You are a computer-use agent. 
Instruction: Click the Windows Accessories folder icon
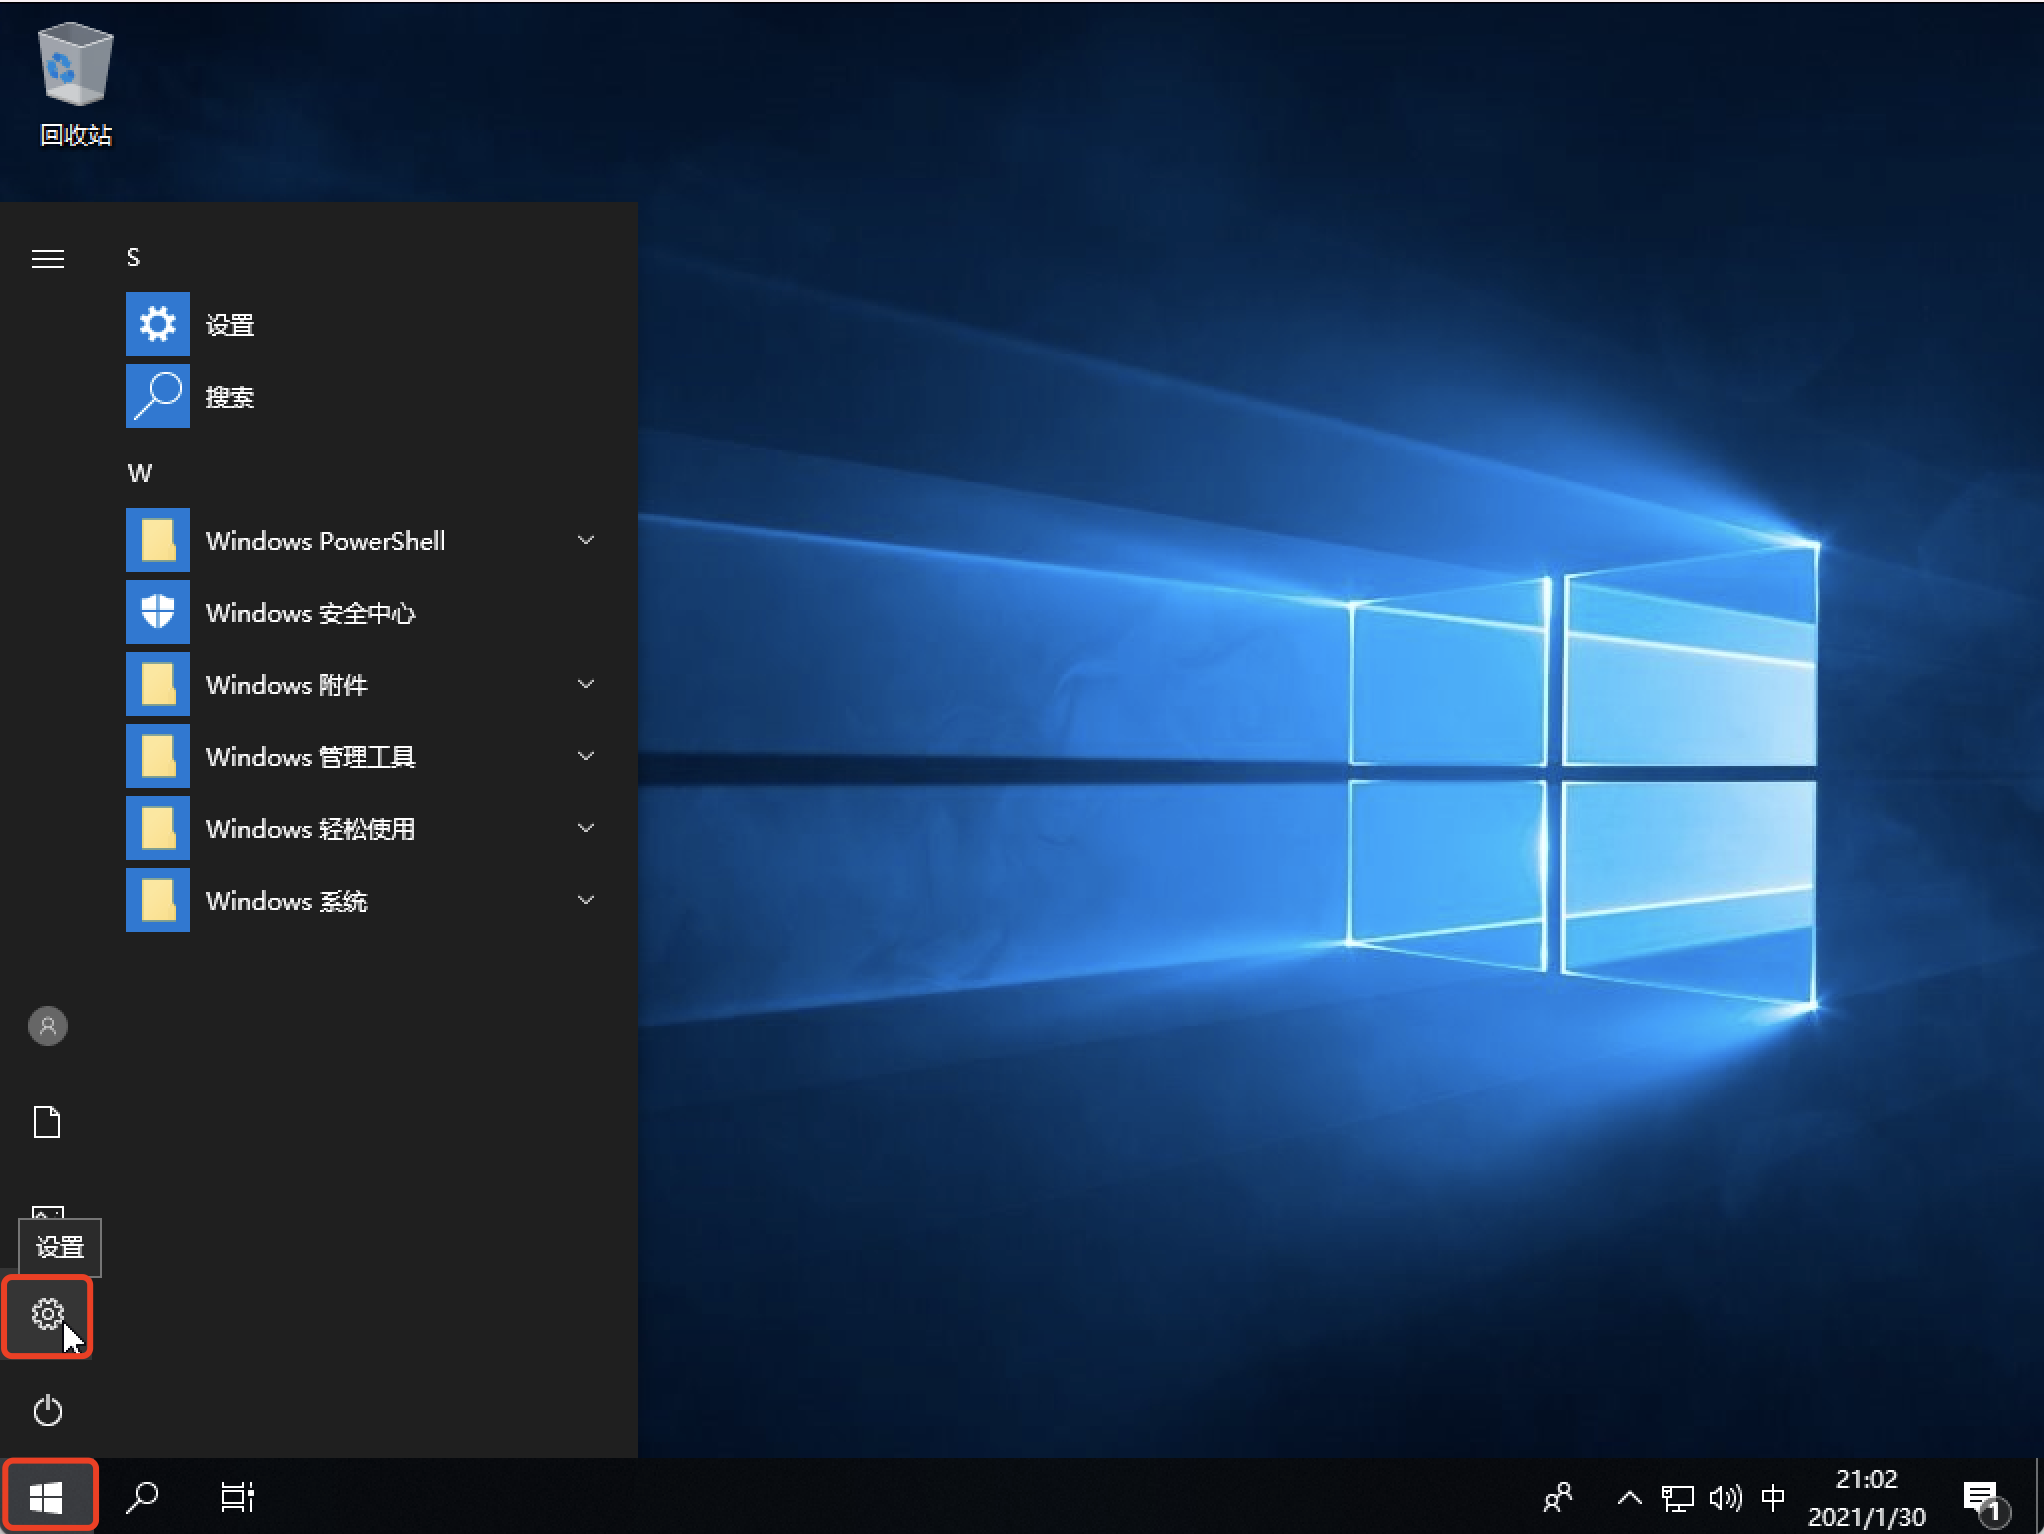pos(158,684)
